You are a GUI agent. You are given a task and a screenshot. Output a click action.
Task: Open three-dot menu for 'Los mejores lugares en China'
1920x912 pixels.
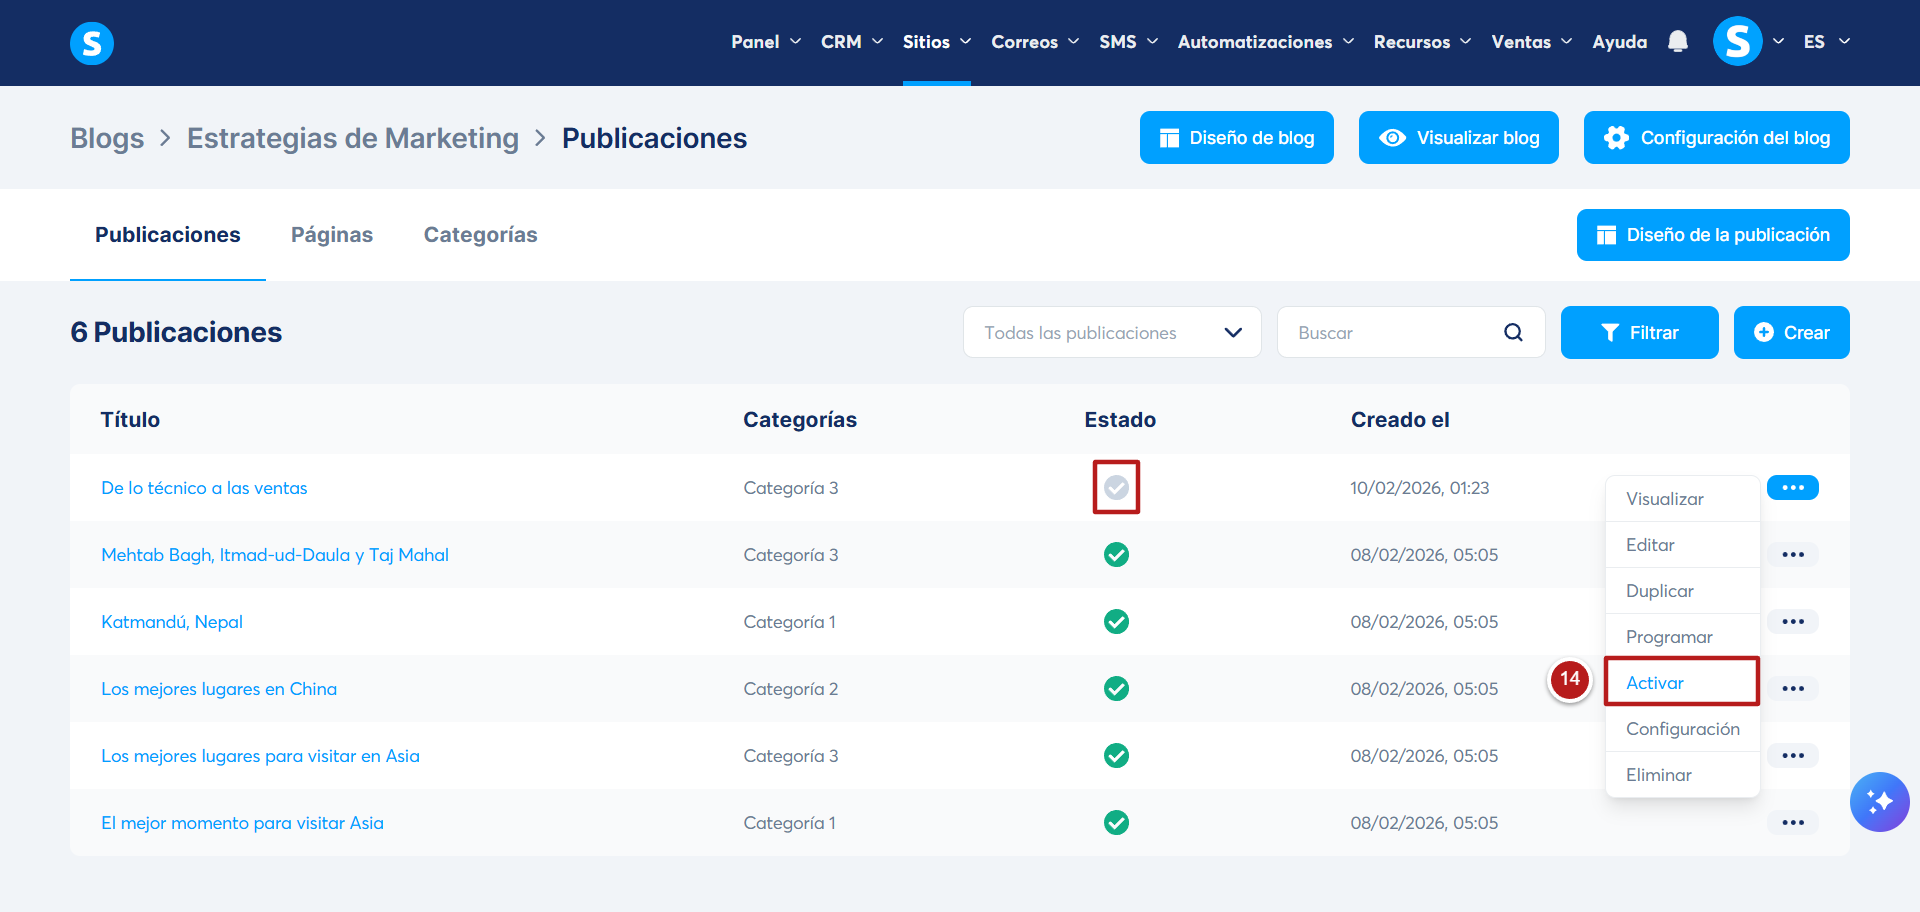point(1793,689)
